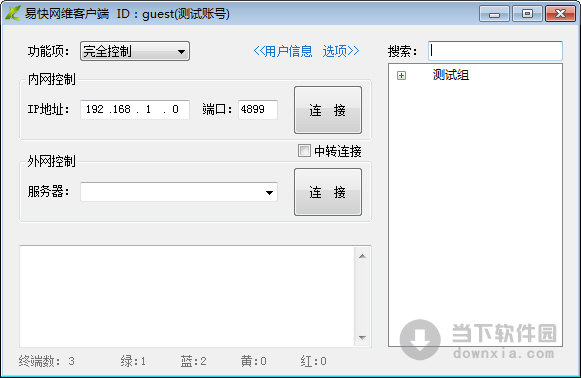Focus the 搜索 search box
The width and height of the screenshot is (581, 378).
click(x=495, y=51)
